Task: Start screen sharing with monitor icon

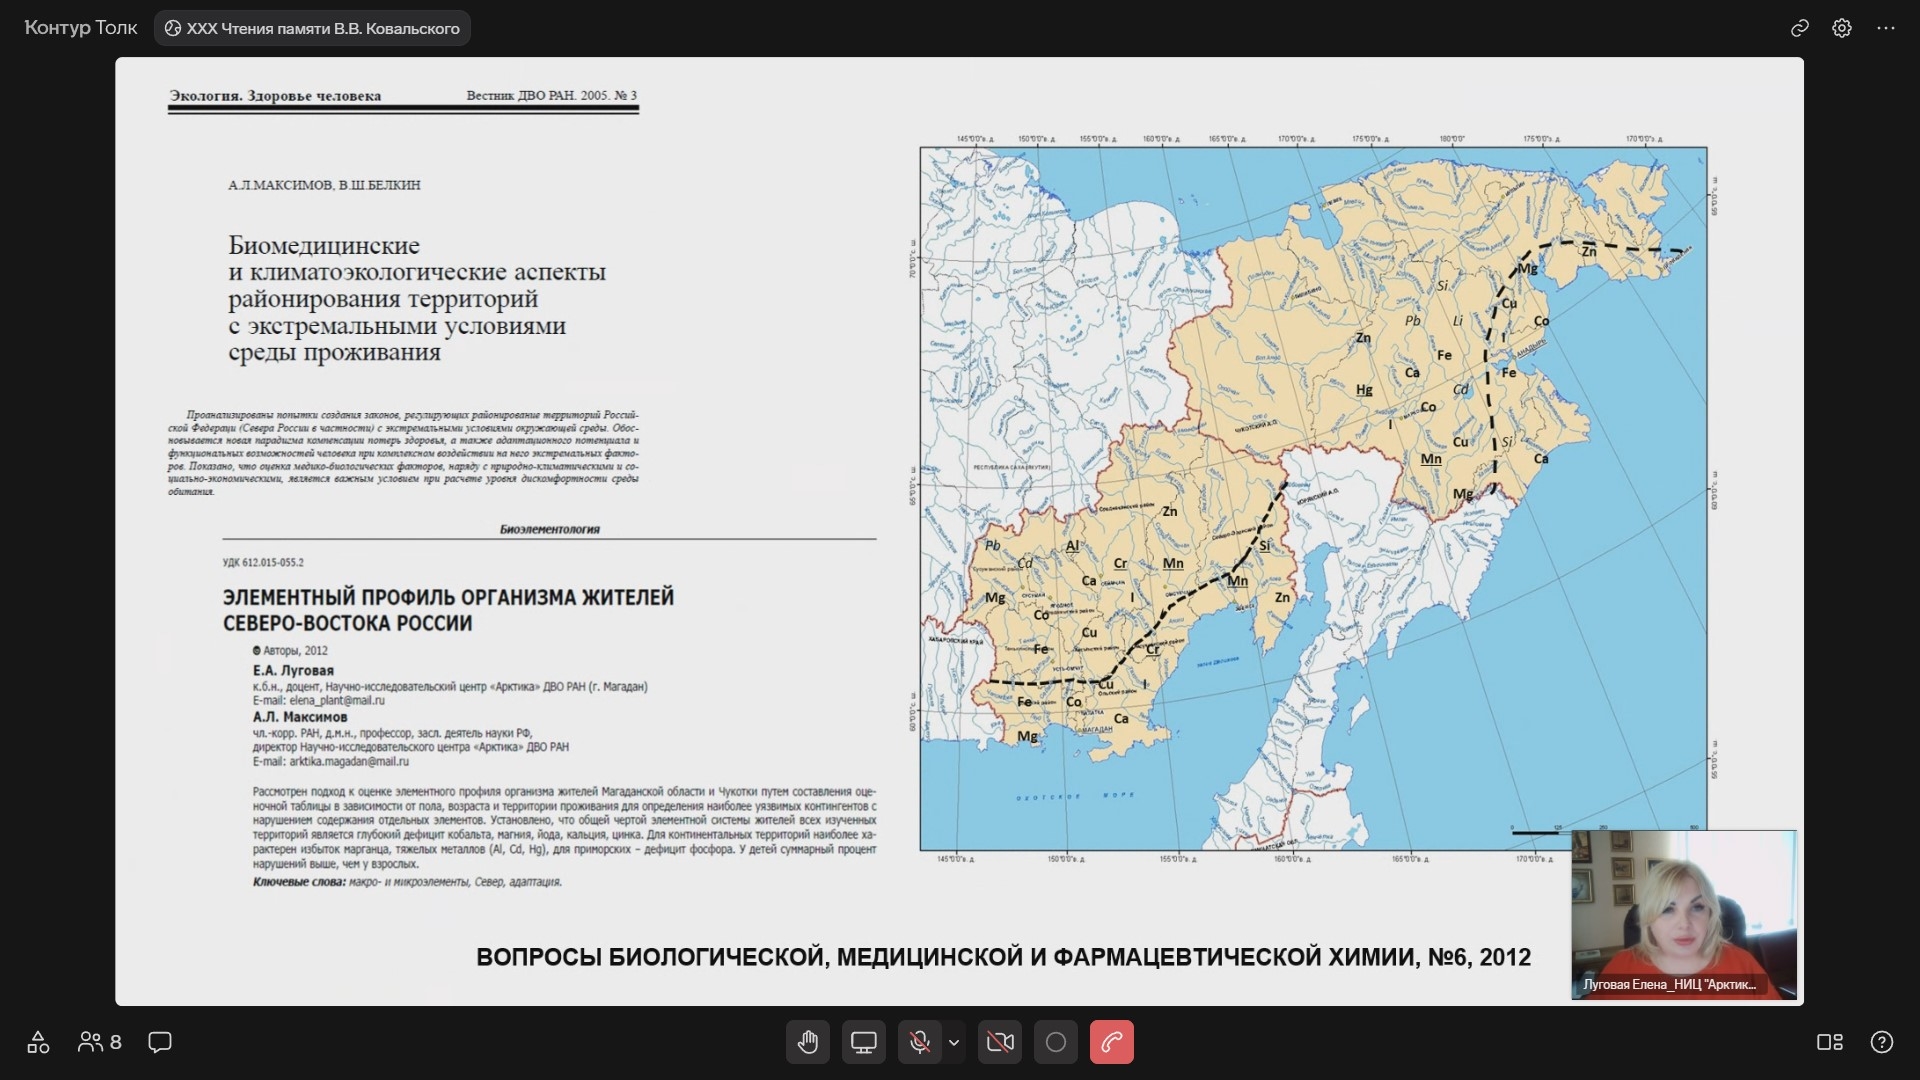Action: point(863,1042)
